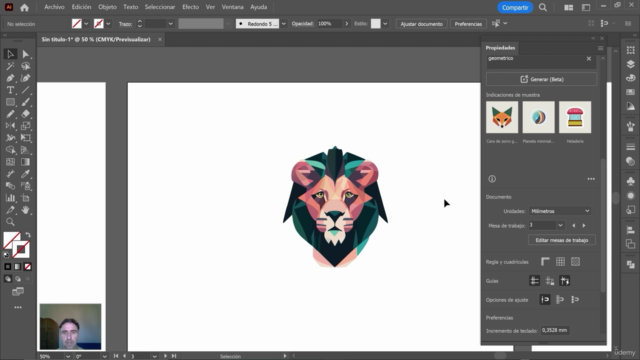
Task: Open the Layers panel icon
Action: [x=631, y=64]
